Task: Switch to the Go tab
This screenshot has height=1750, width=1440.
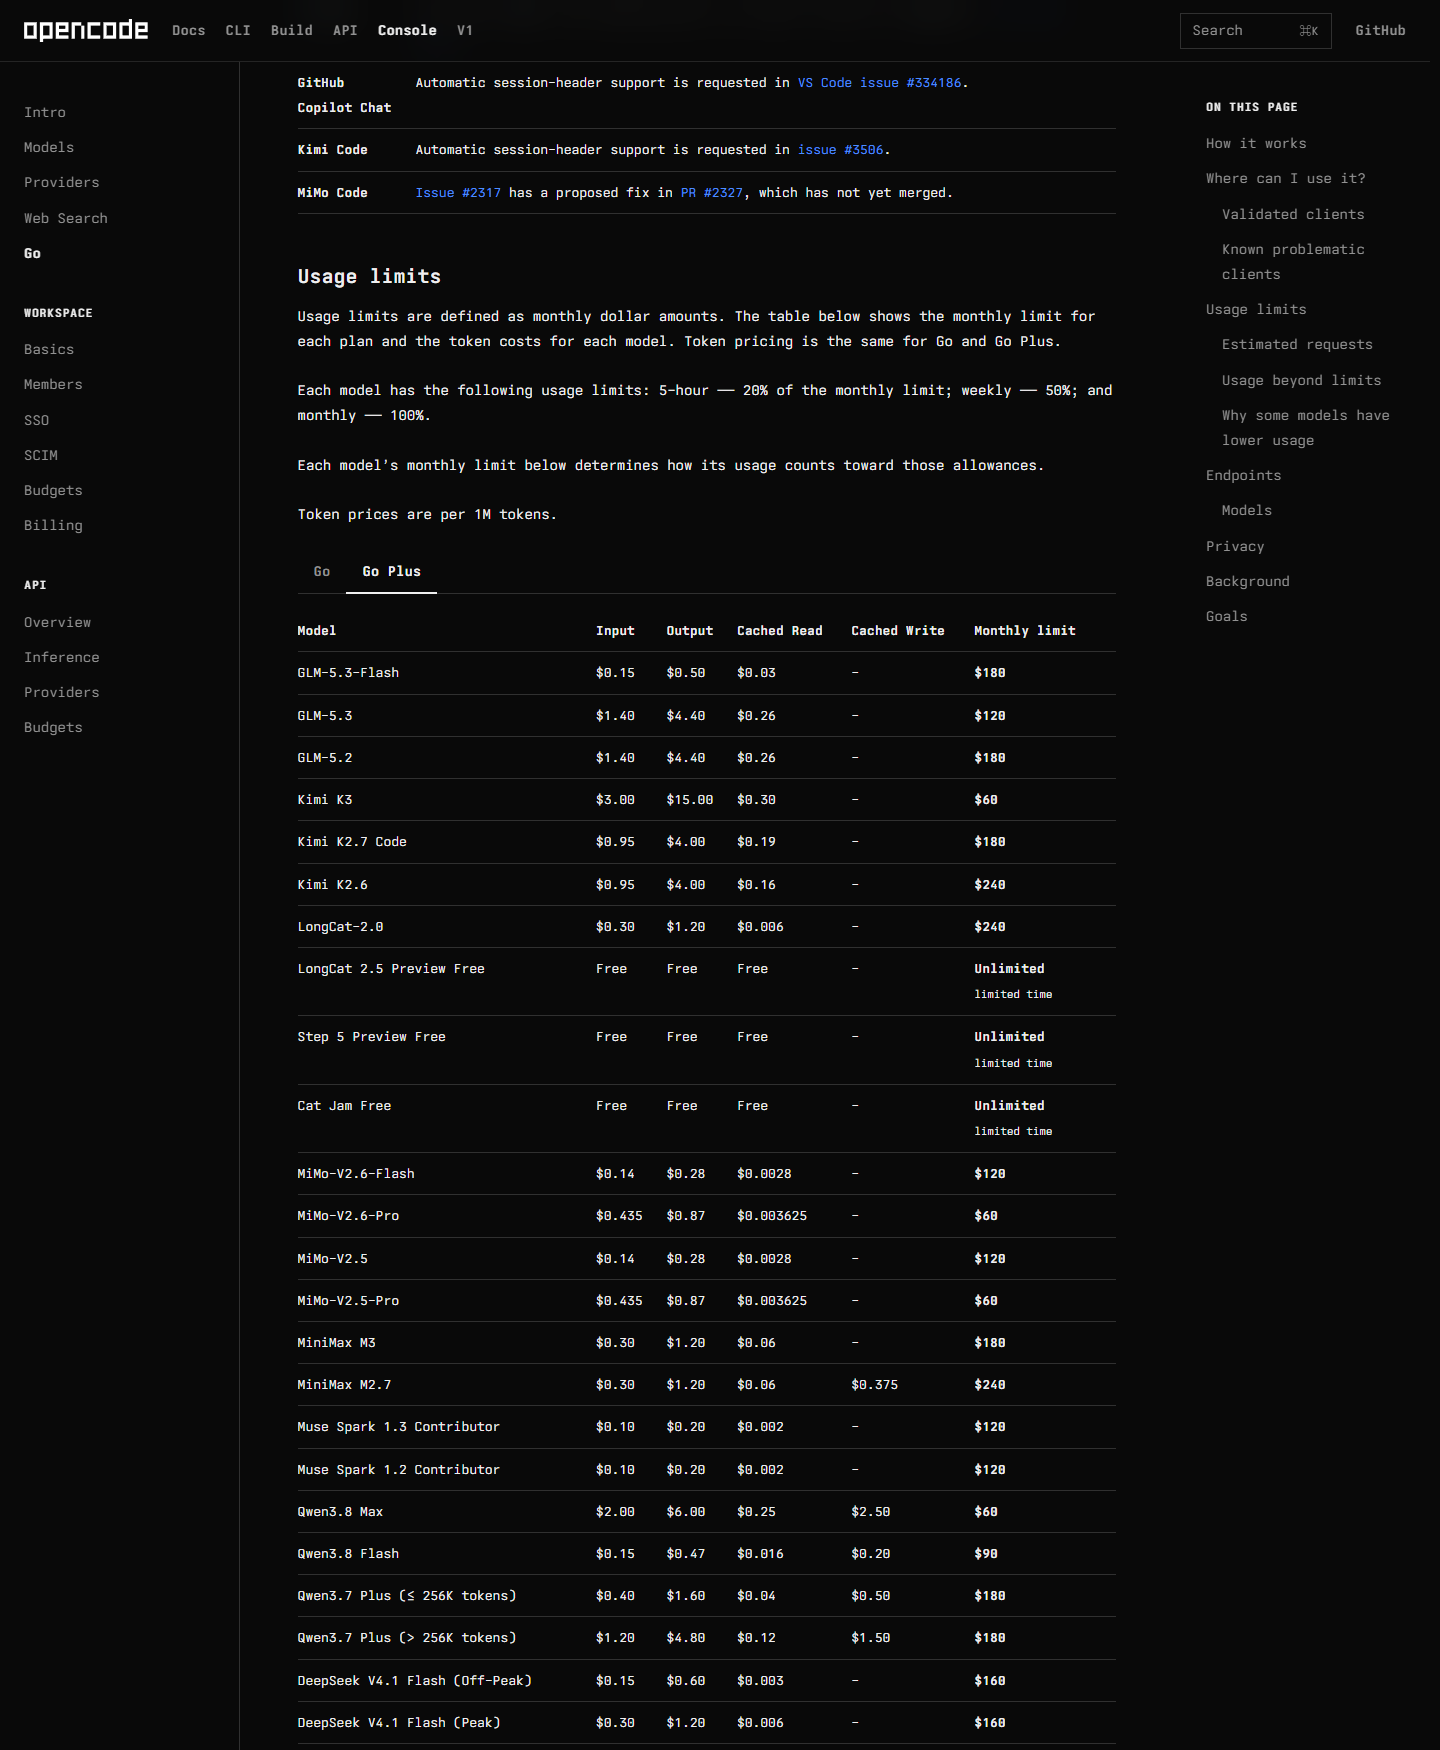Action: coord(321,572)
